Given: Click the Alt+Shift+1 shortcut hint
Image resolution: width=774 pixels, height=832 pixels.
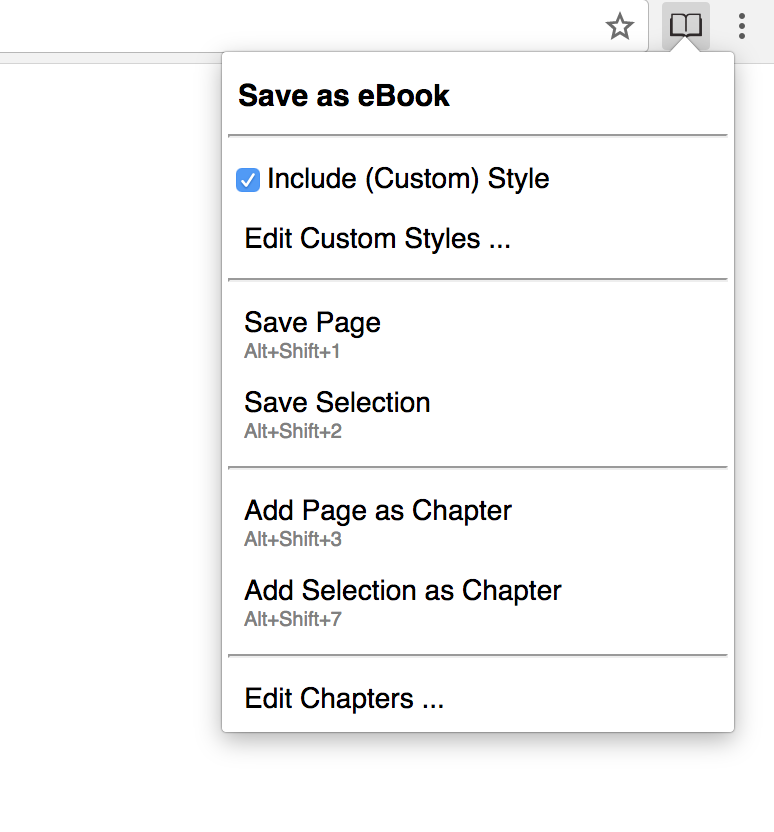Looking at the screenshot, I should point(292,352).
